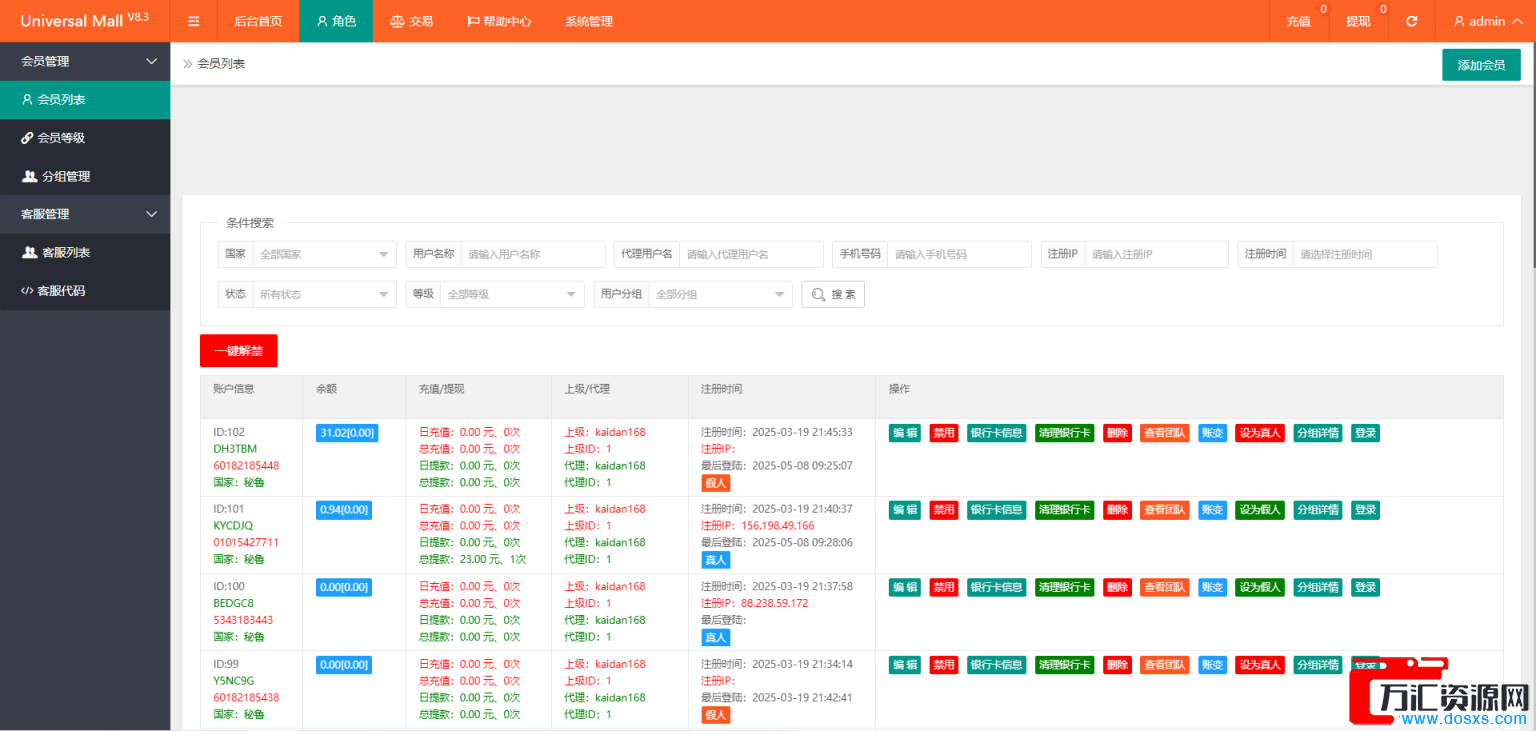The image size is (1536, 731).
Task: Click 设为真人 for user Y5NC9G
Action: 1260,665
